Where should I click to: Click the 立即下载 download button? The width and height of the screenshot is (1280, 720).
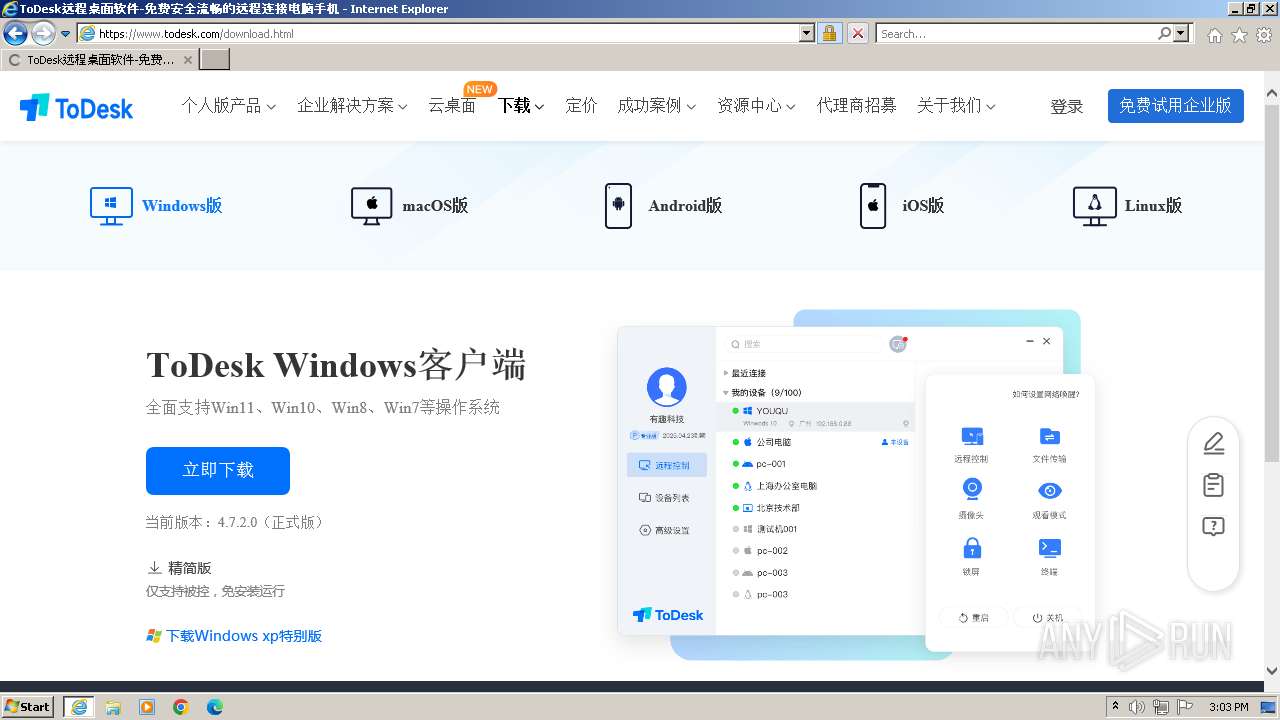pos(218,470)
